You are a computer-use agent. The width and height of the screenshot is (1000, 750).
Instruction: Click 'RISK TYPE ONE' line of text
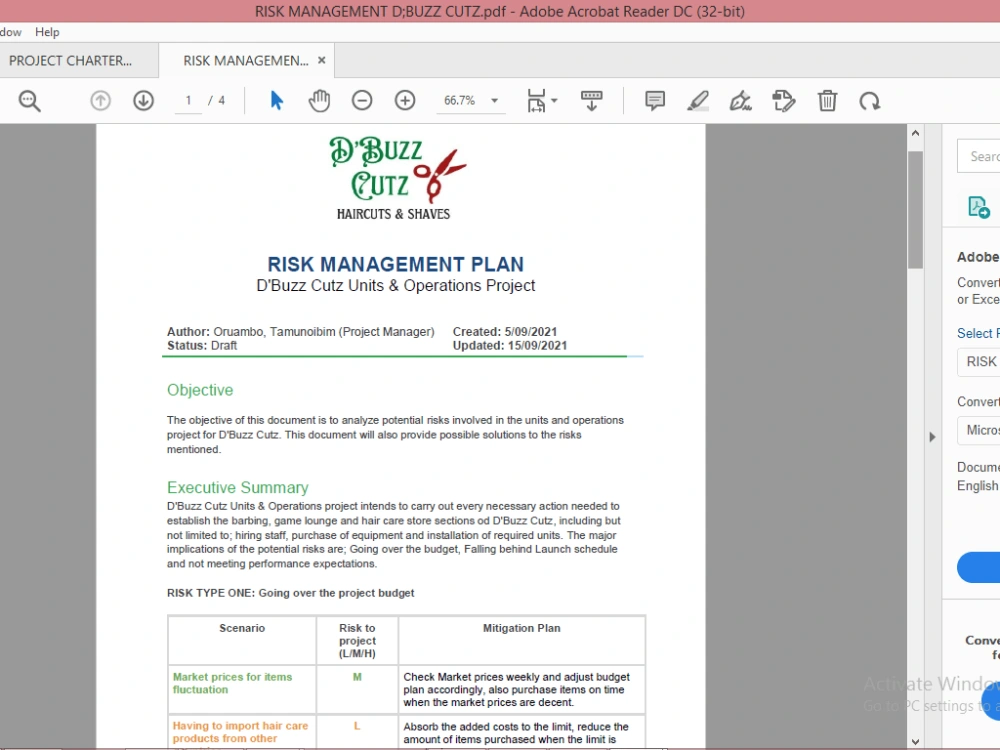(x=290, y=592)
